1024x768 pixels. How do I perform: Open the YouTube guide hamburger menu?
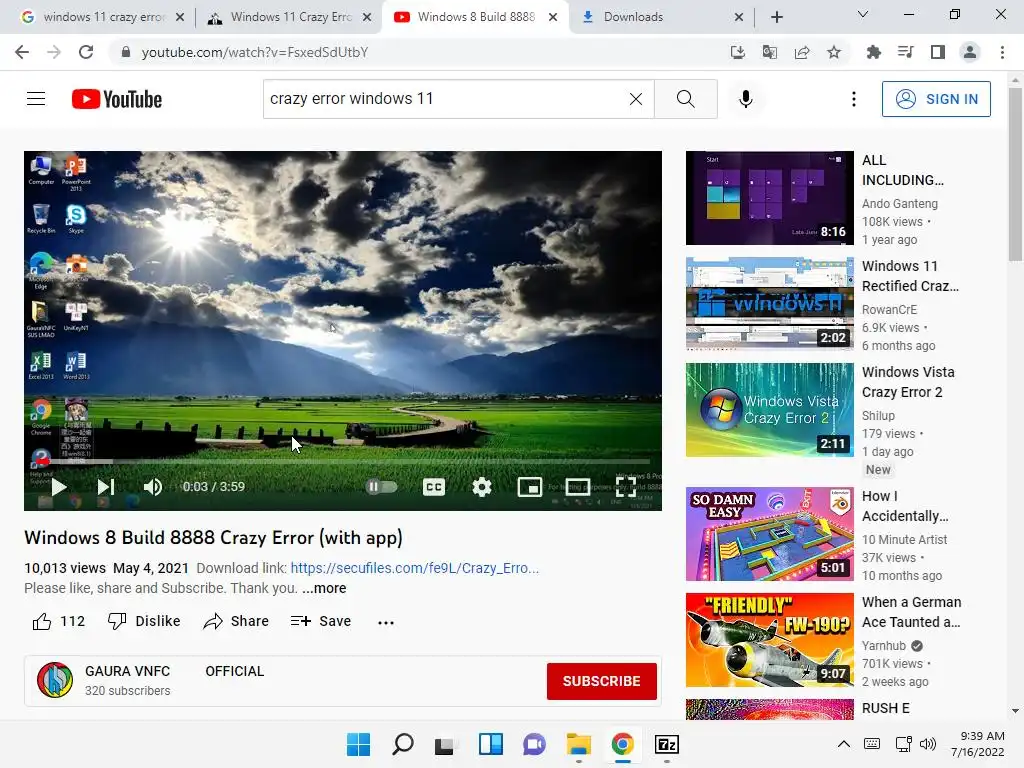(36, 99)
